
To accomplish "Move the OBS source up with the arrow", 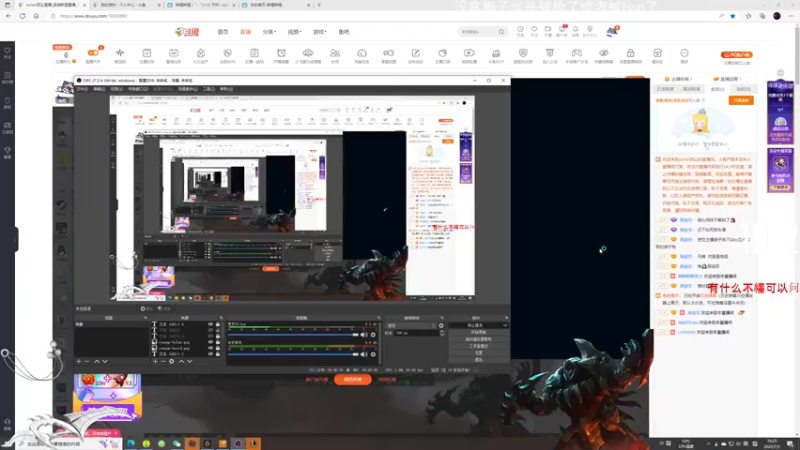I will coord(181,361).
